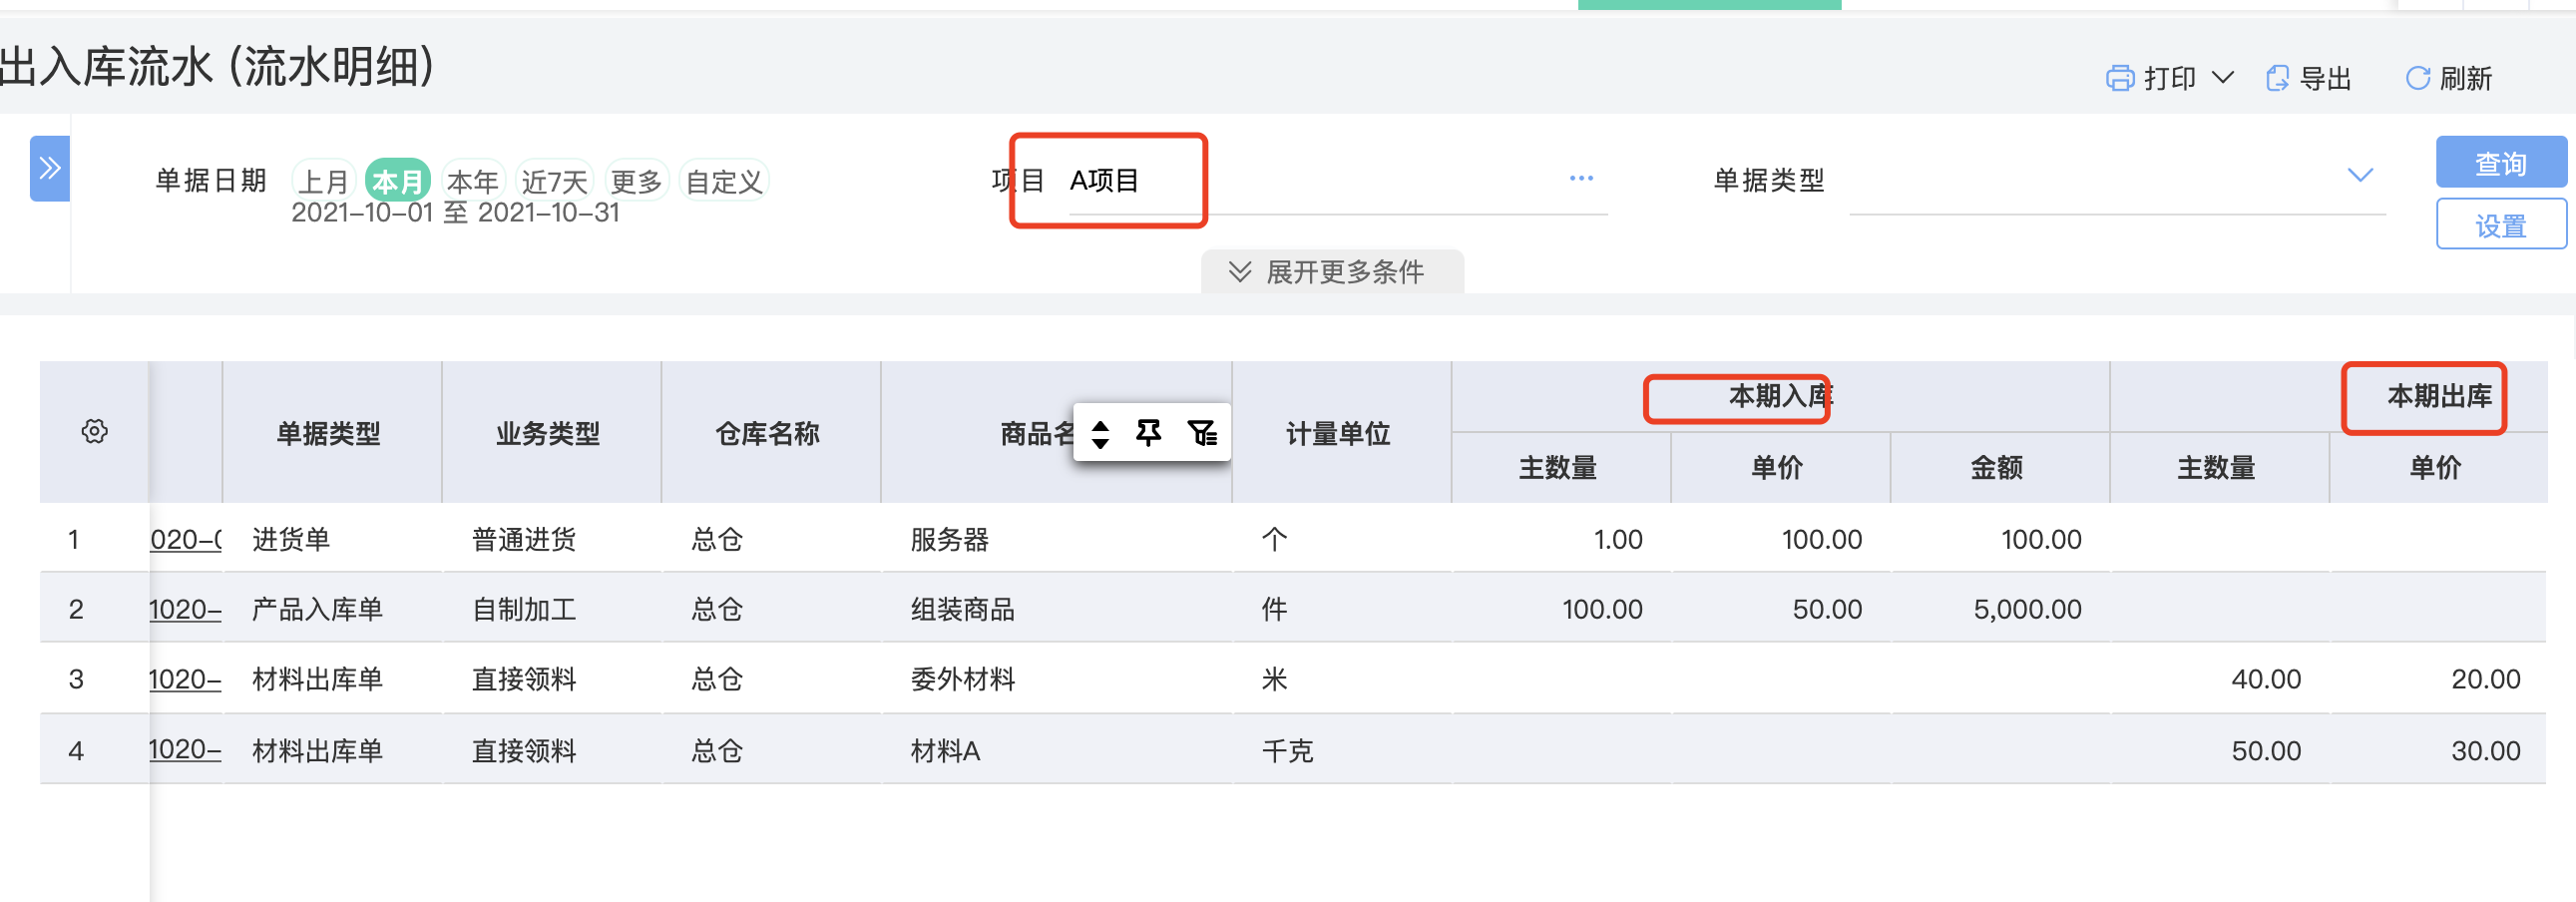Click the export icon

tap(2277, 79)
